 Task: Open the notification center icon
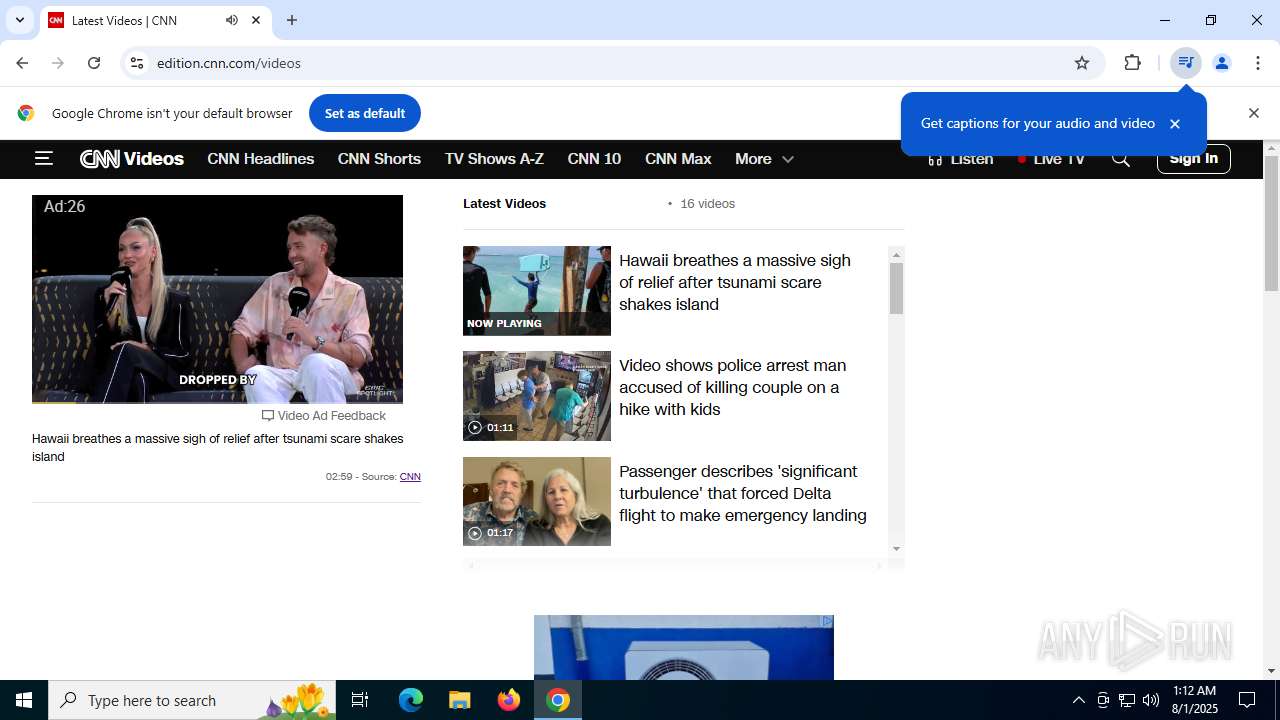[1247, 700]
